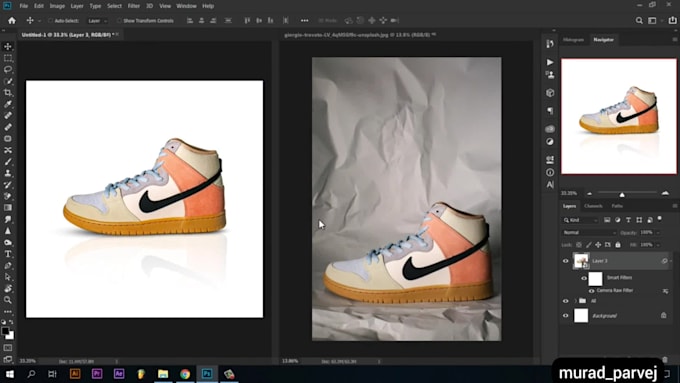Click Lock position icon in Layers
This screenshot has height=383, width=680.
(x=598, y=245)
